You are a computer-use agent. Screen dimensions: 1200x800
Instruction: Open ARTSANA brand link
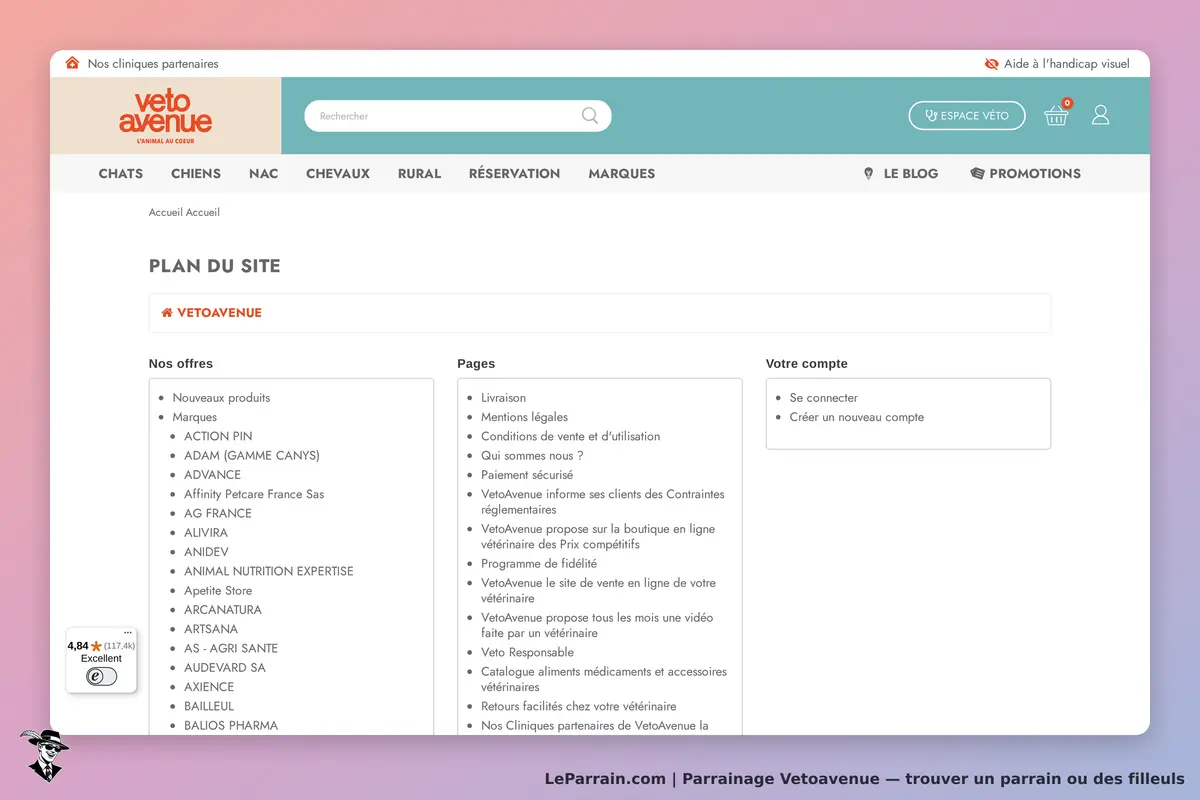click(x=211, y=629)
